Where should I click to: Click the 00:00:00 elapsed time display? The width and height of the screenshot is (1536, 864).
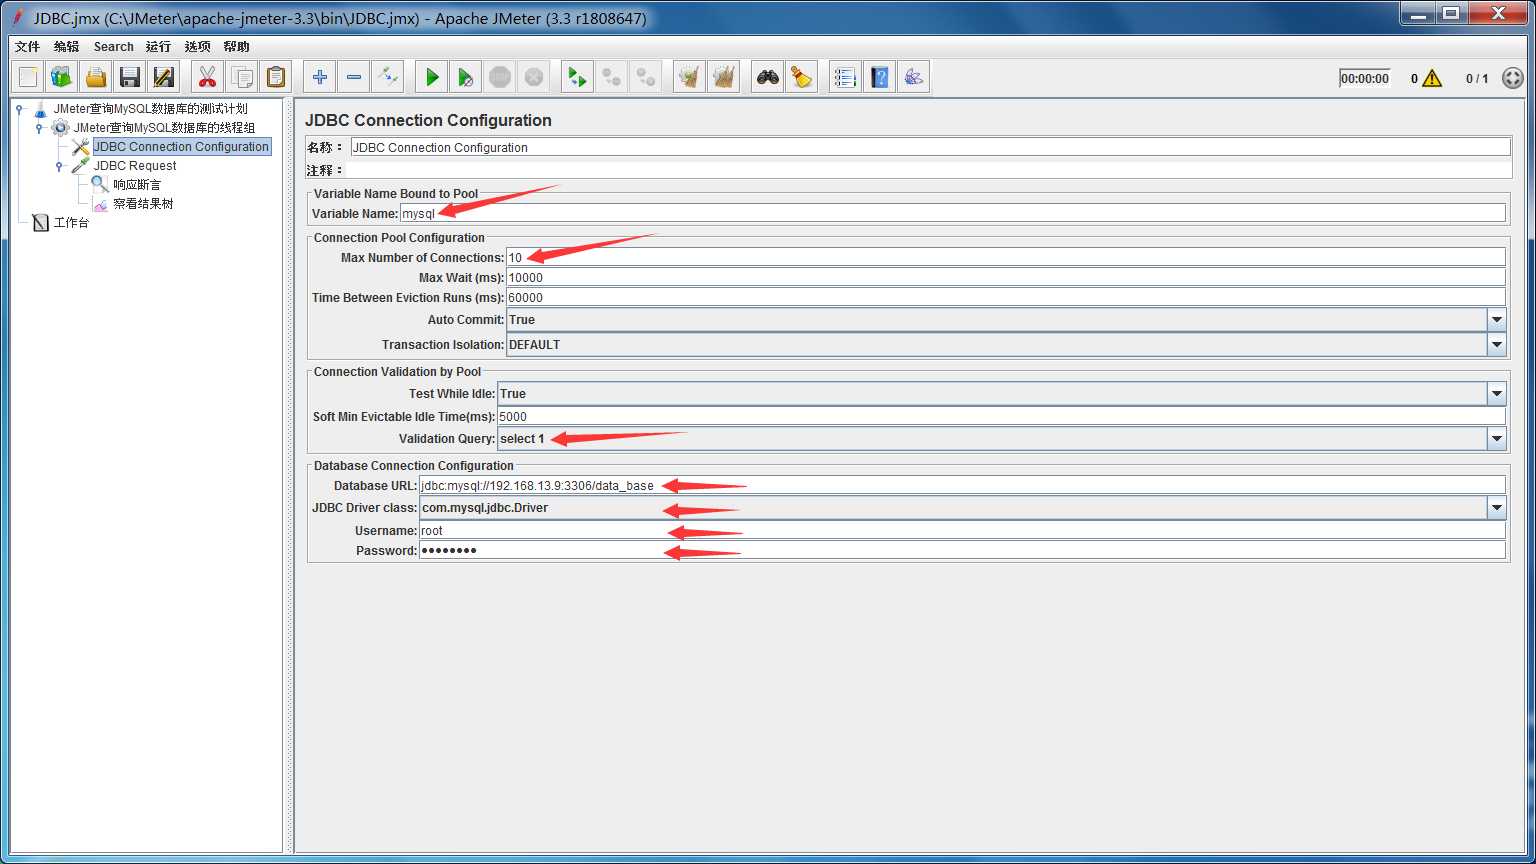point(1365,78)
